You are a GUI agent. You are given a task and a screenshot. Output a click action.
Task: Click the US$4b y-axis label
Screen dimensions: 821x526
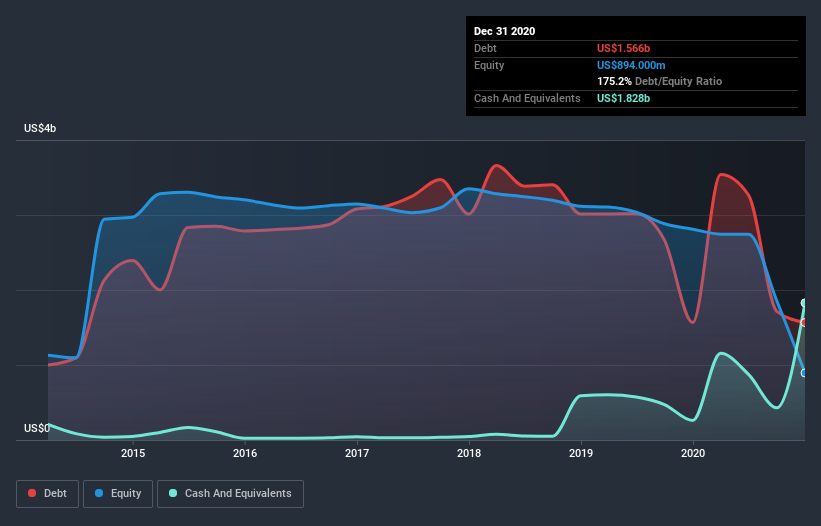point(40,128)
